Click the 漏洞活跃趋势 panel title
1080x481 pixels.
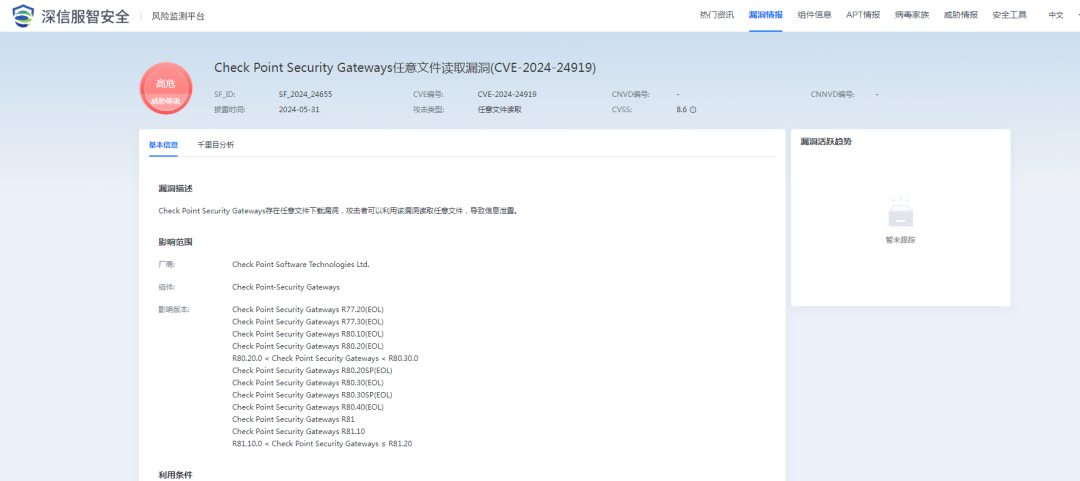pos(826,142)
